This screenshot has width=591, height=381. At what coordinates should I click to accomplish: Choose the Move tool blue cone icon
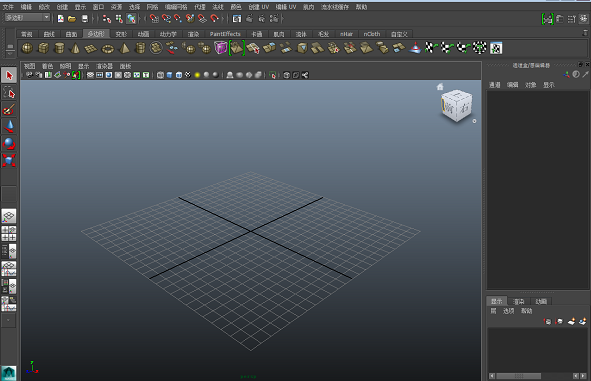[9, 126]
